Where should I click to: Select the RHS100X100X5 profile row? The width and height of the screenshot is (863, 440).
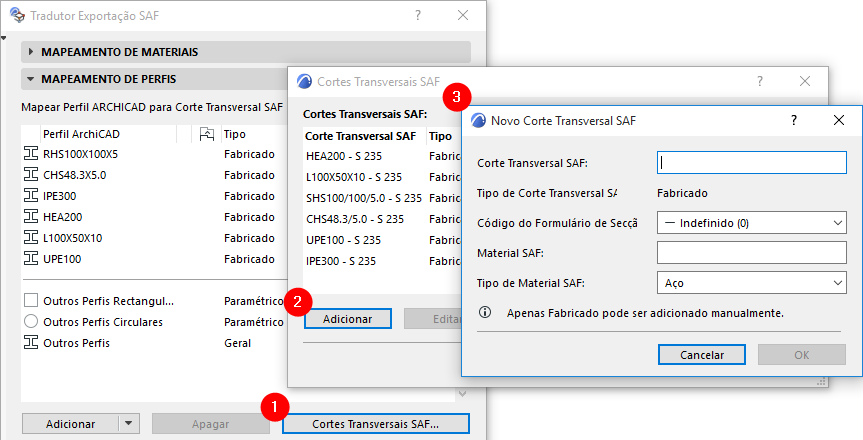point(154,154)
